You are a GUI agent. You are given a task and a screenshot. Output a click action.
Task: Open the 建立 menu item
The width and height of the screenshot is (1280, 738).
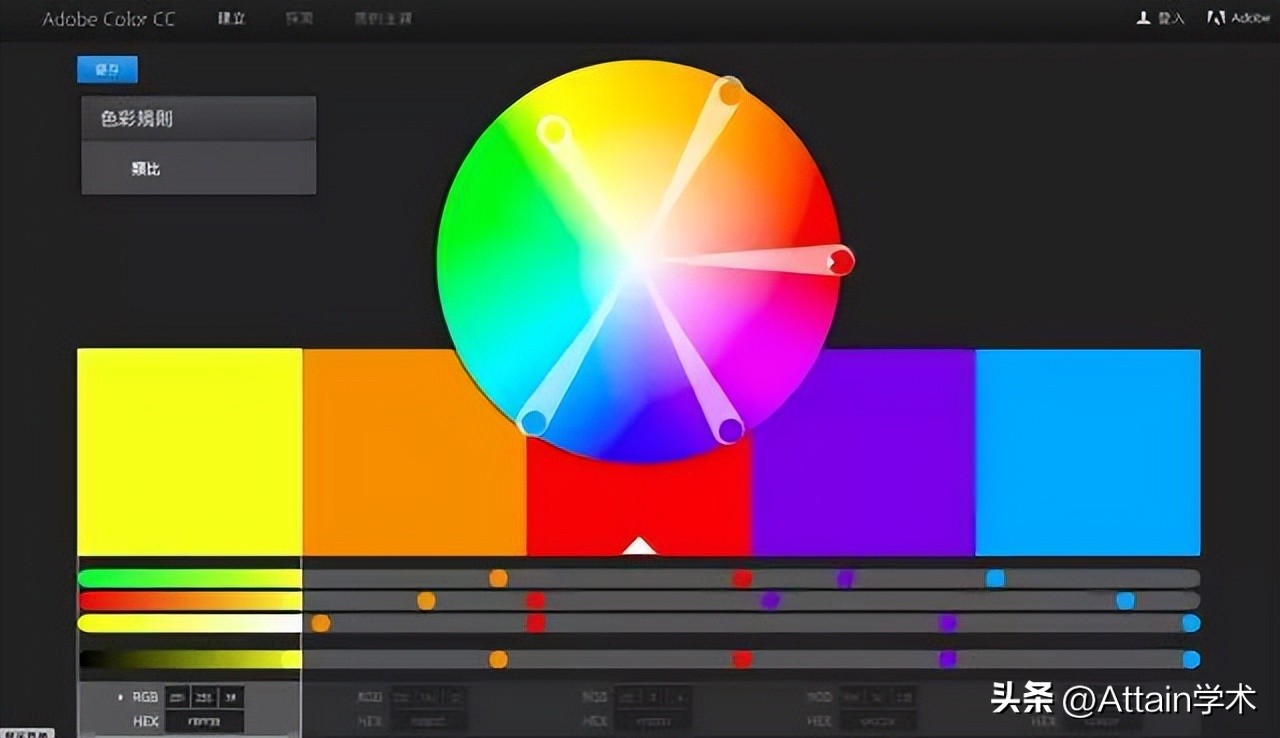(231, 19)
